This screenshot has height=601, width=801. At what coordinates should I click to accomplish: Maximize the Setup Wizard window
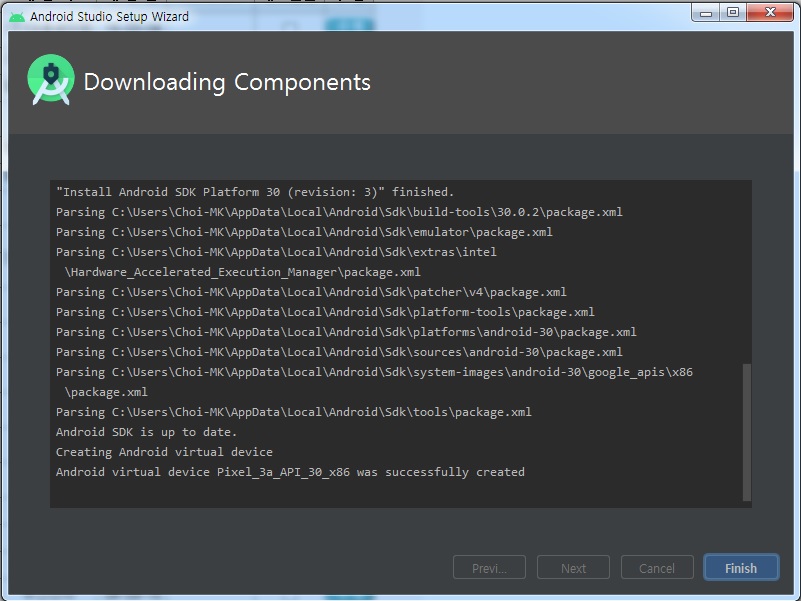coord(733,12)
